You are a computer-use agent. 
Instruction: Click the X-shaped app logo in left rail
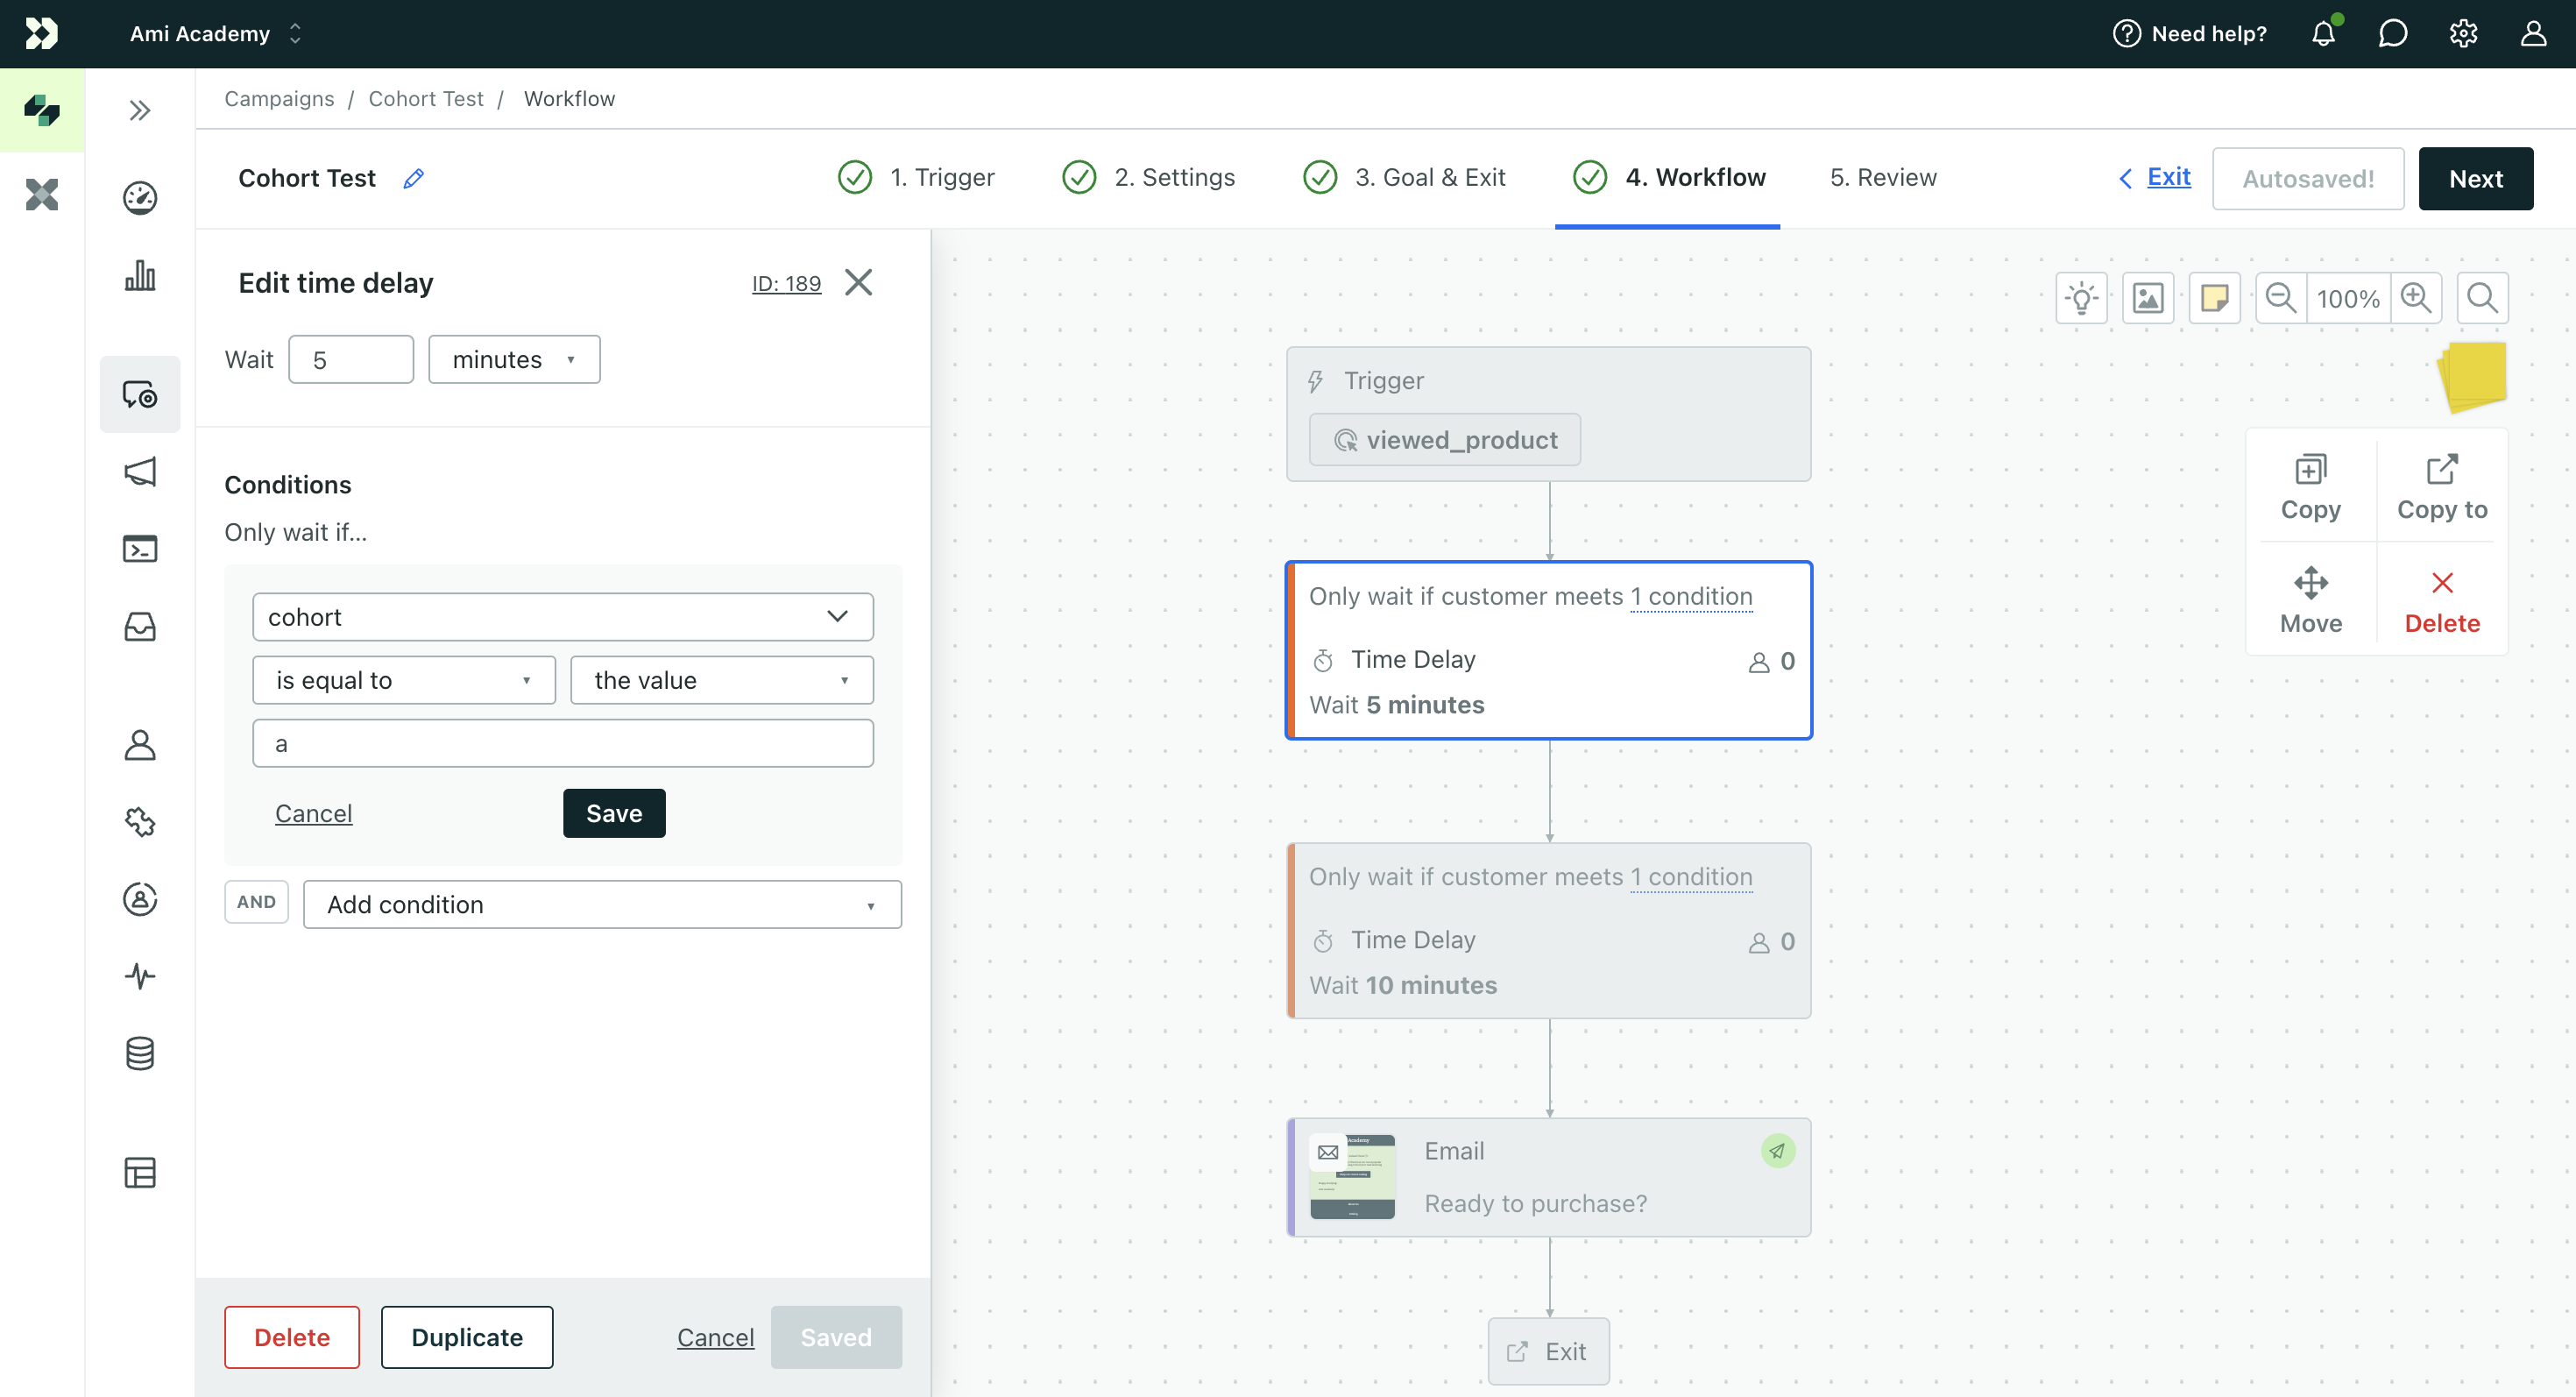[42, 194]
